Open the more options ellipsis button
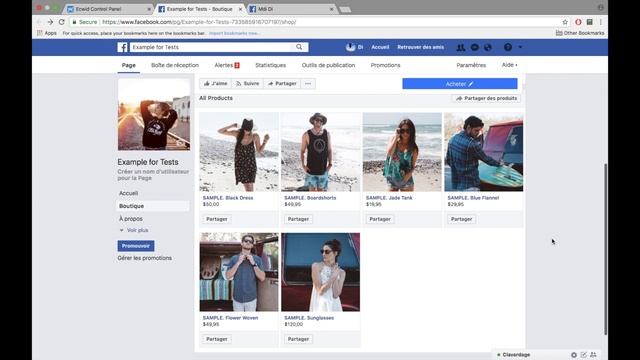The image size is (640, 360). pos(308,84)
